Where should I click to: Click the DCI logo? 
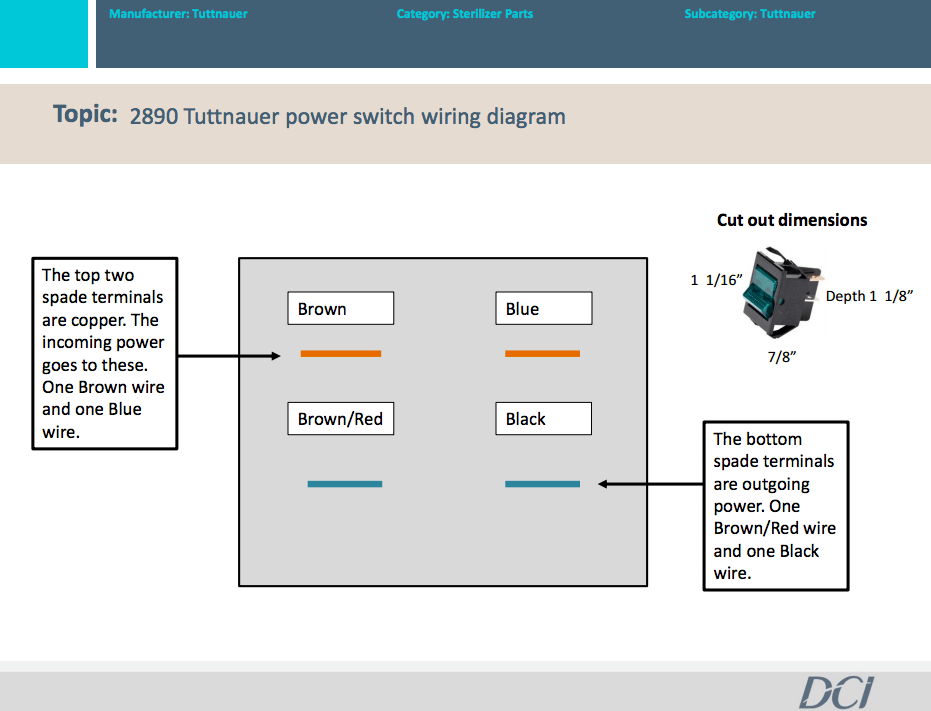[837, 693]
